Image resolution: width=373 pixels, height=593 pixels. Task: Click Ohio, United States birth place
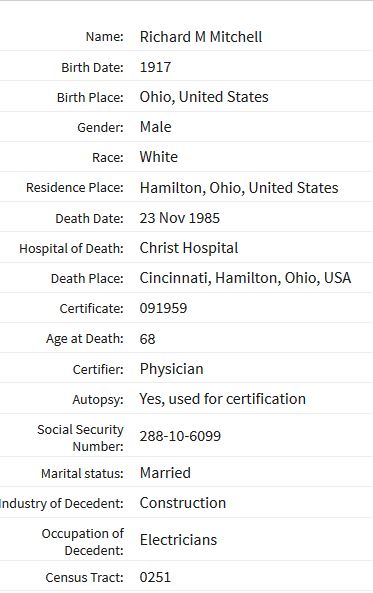pyautogui.click(x=204, y=97)
